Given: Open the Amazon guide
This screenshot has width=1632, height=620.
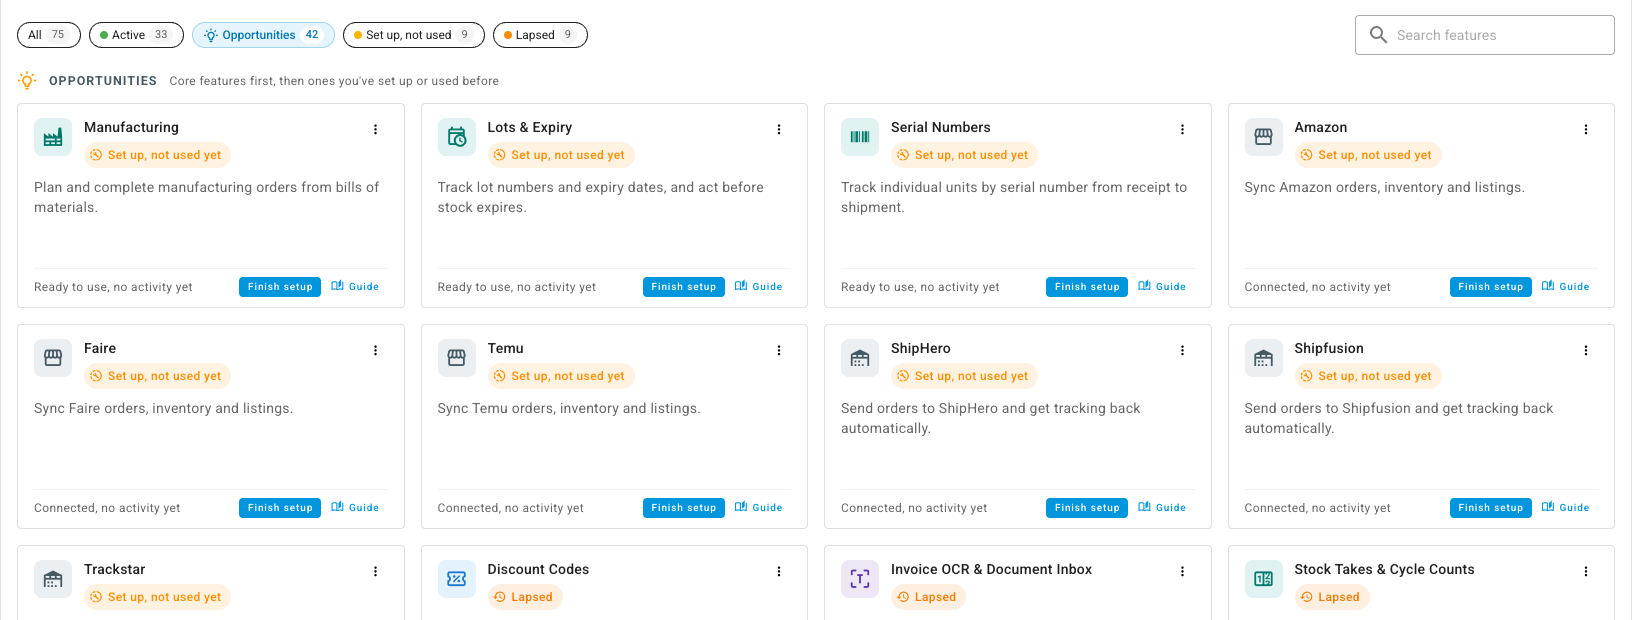Looking at the screenshot, I should 1566,287.
